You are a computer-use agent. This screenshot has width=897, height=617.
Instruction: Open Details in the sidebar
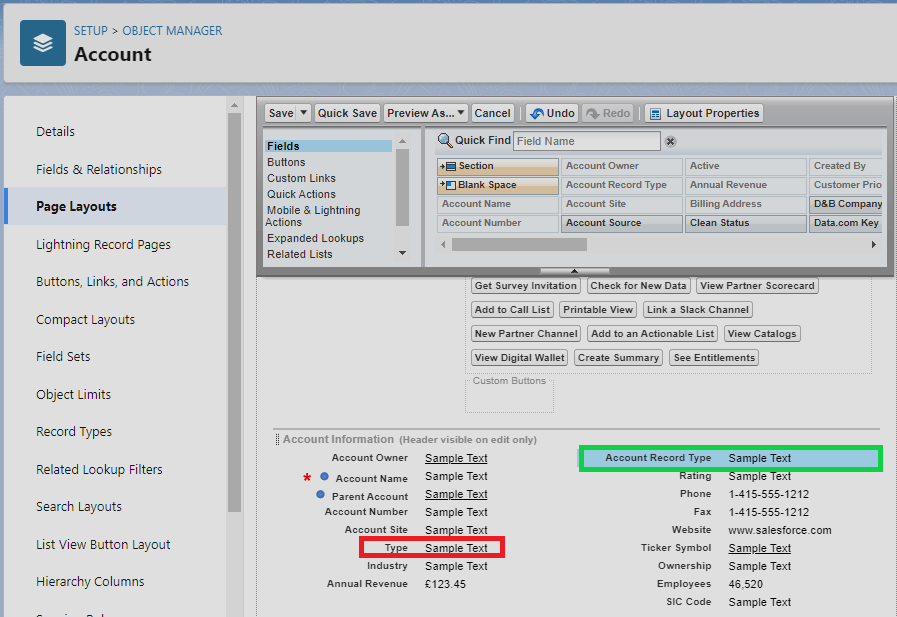click(x=55, y=132)
